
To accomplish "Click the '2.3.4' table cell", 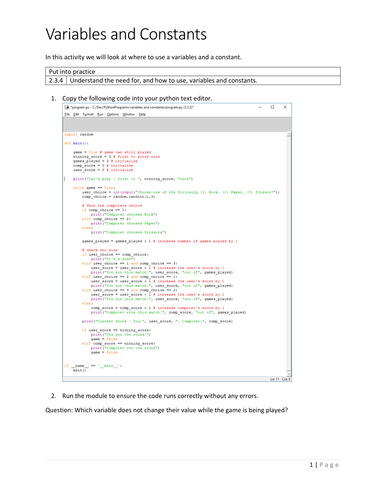I will coord(56,80).
